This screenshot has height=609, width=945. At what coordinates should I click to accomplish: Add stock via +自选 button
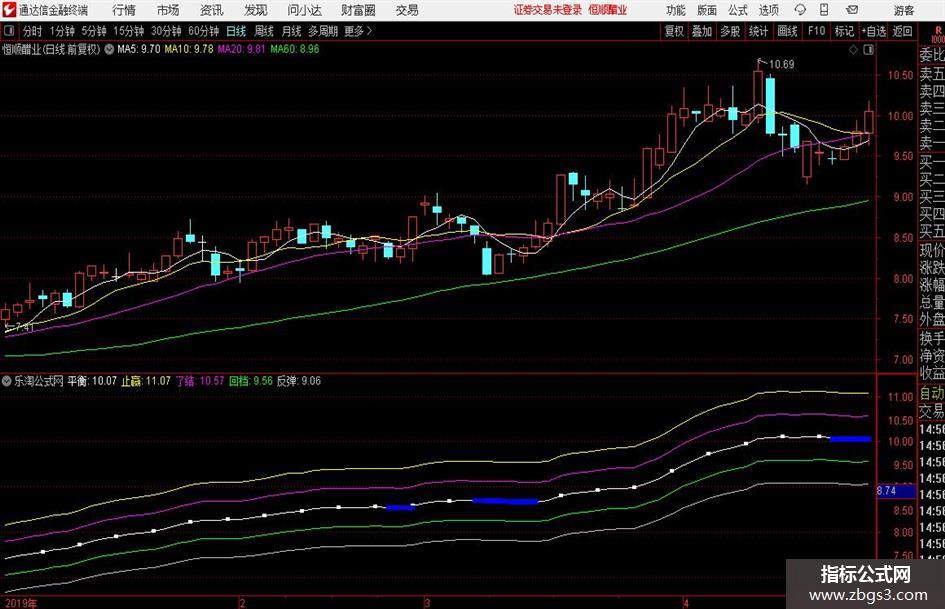point(874,31)
